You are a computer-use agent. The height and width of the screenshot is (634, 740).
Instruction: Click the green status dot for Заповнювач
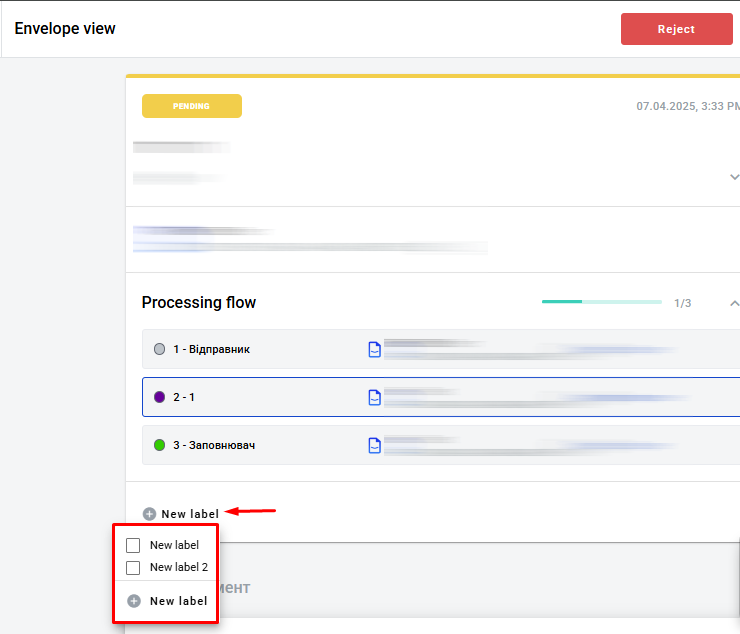point(159,445)
